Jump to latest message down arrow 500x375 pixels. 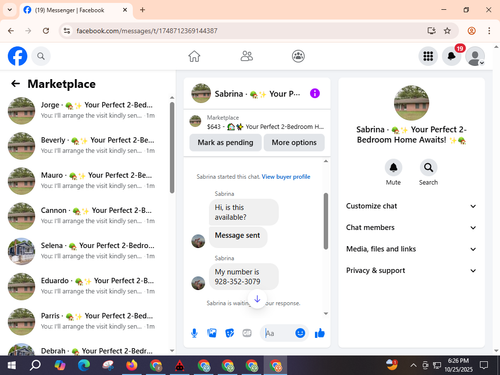tap(257, 299)
